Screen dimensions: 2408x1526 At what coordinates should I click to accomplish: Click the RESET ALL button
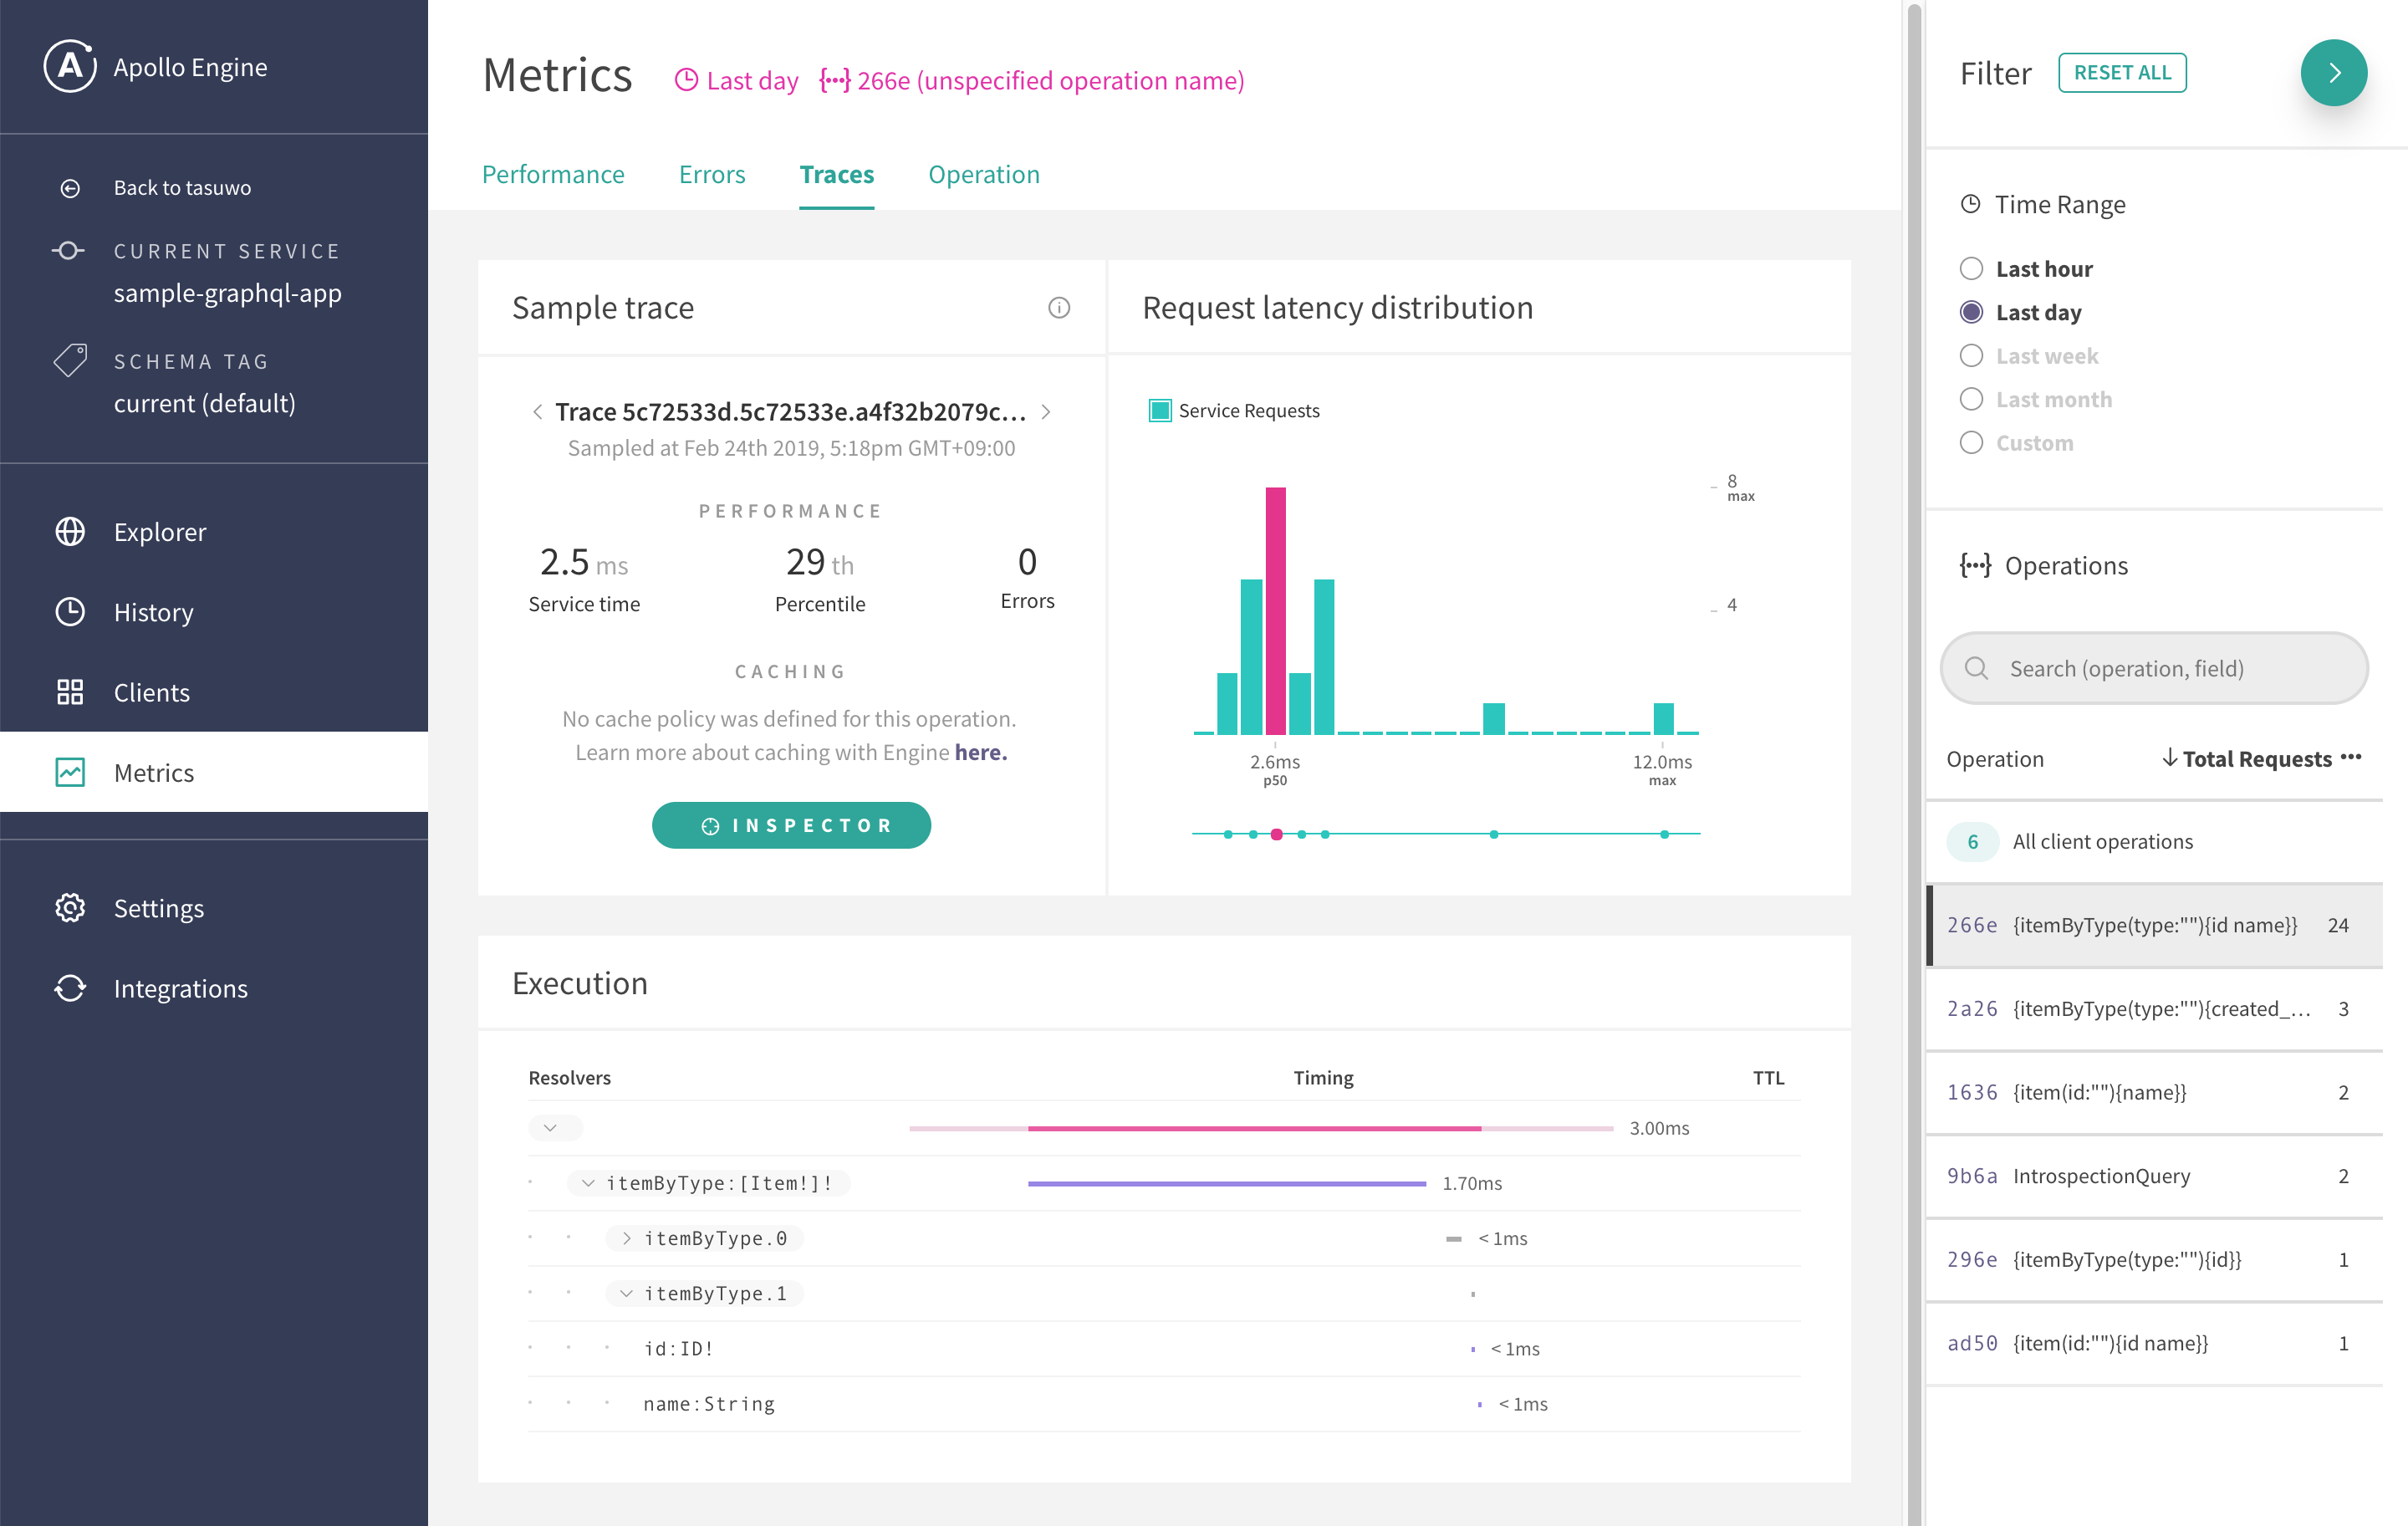point(2121,73)
